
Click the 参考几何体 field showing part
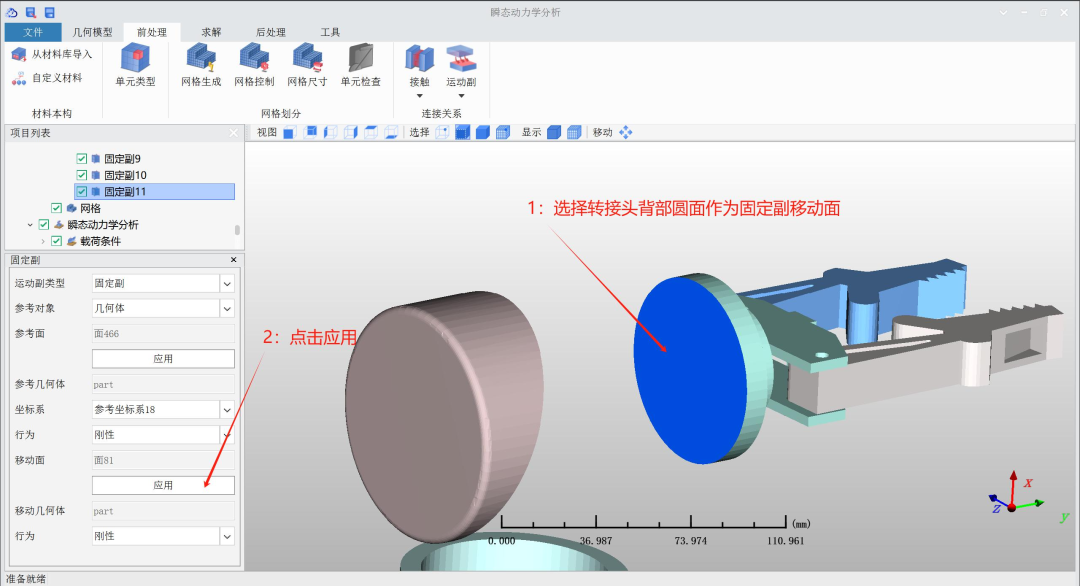tap(163, 384)
